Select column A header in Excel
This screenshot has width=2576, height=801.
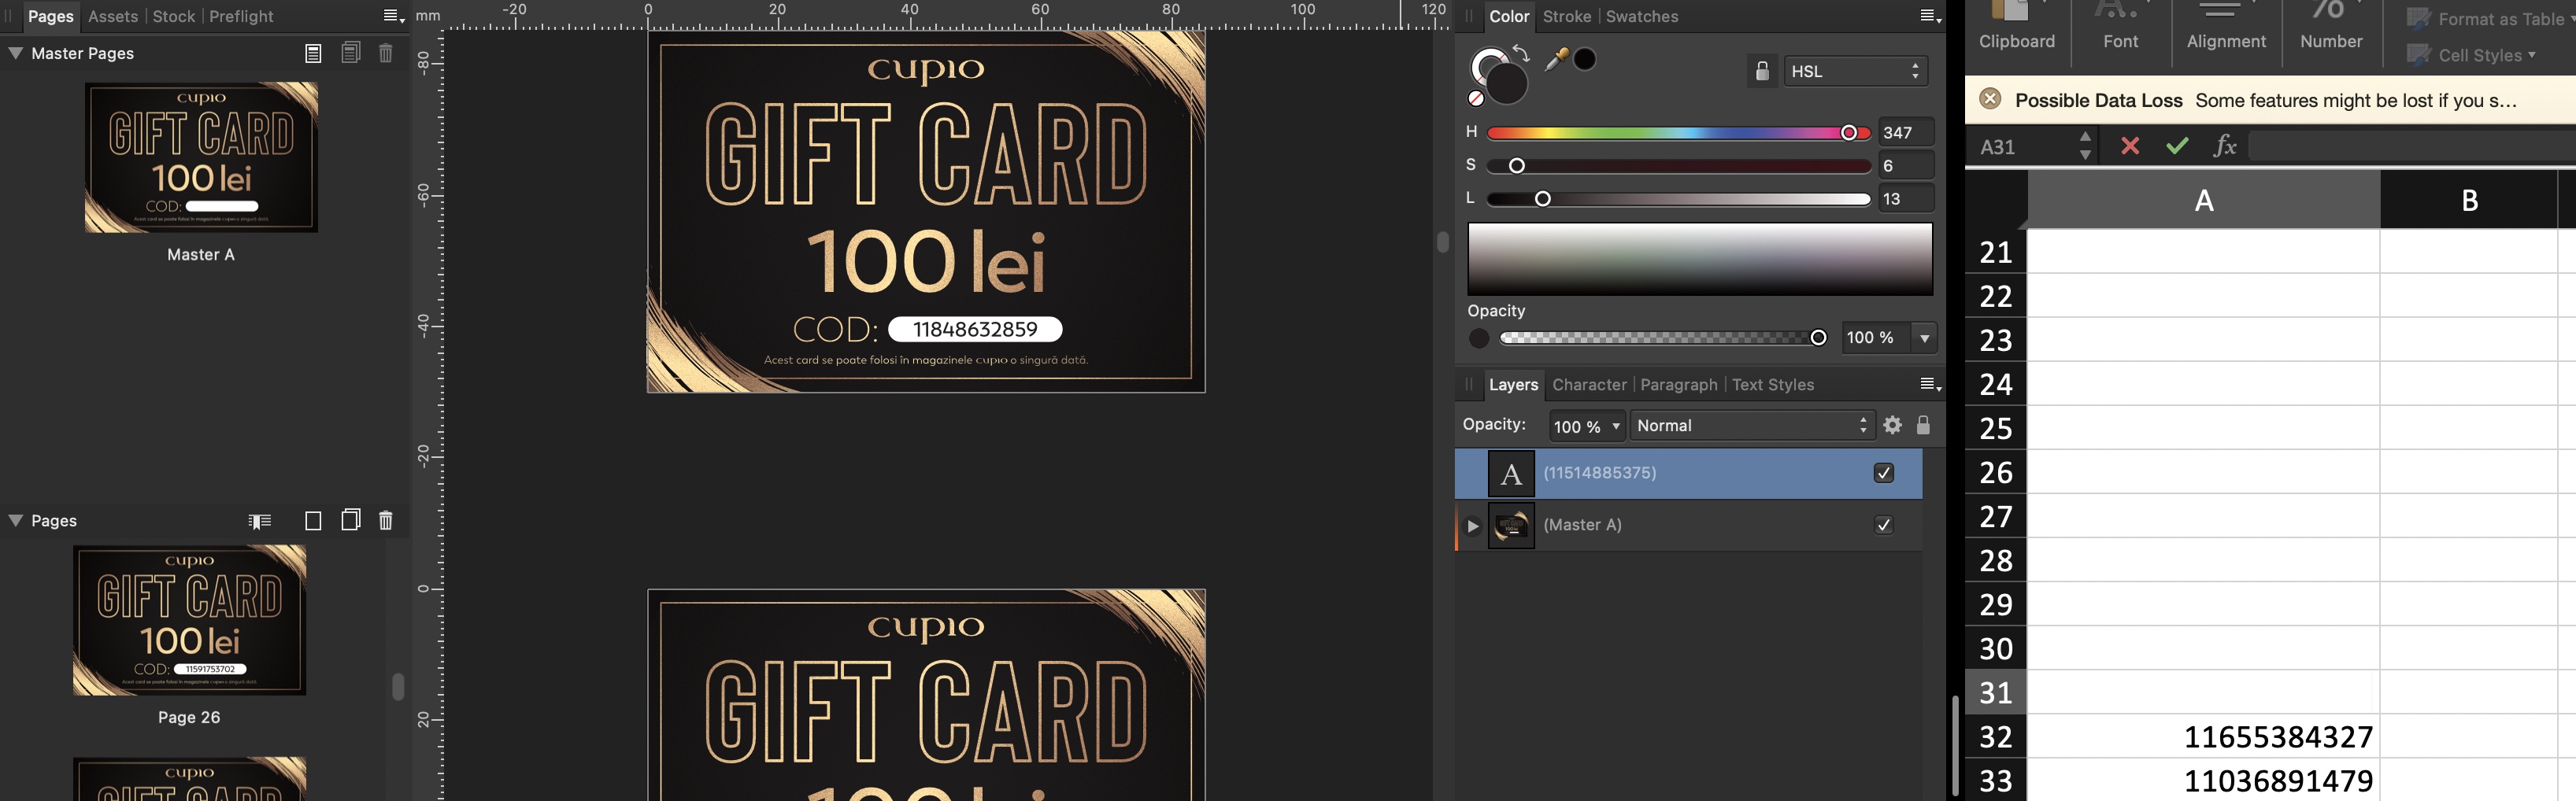coord(2203,200)
